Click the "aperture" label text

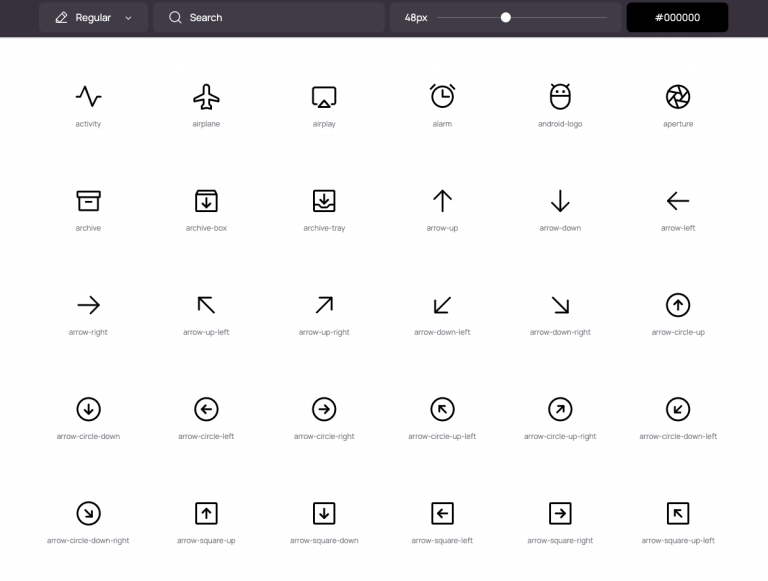tap(678, 124)
